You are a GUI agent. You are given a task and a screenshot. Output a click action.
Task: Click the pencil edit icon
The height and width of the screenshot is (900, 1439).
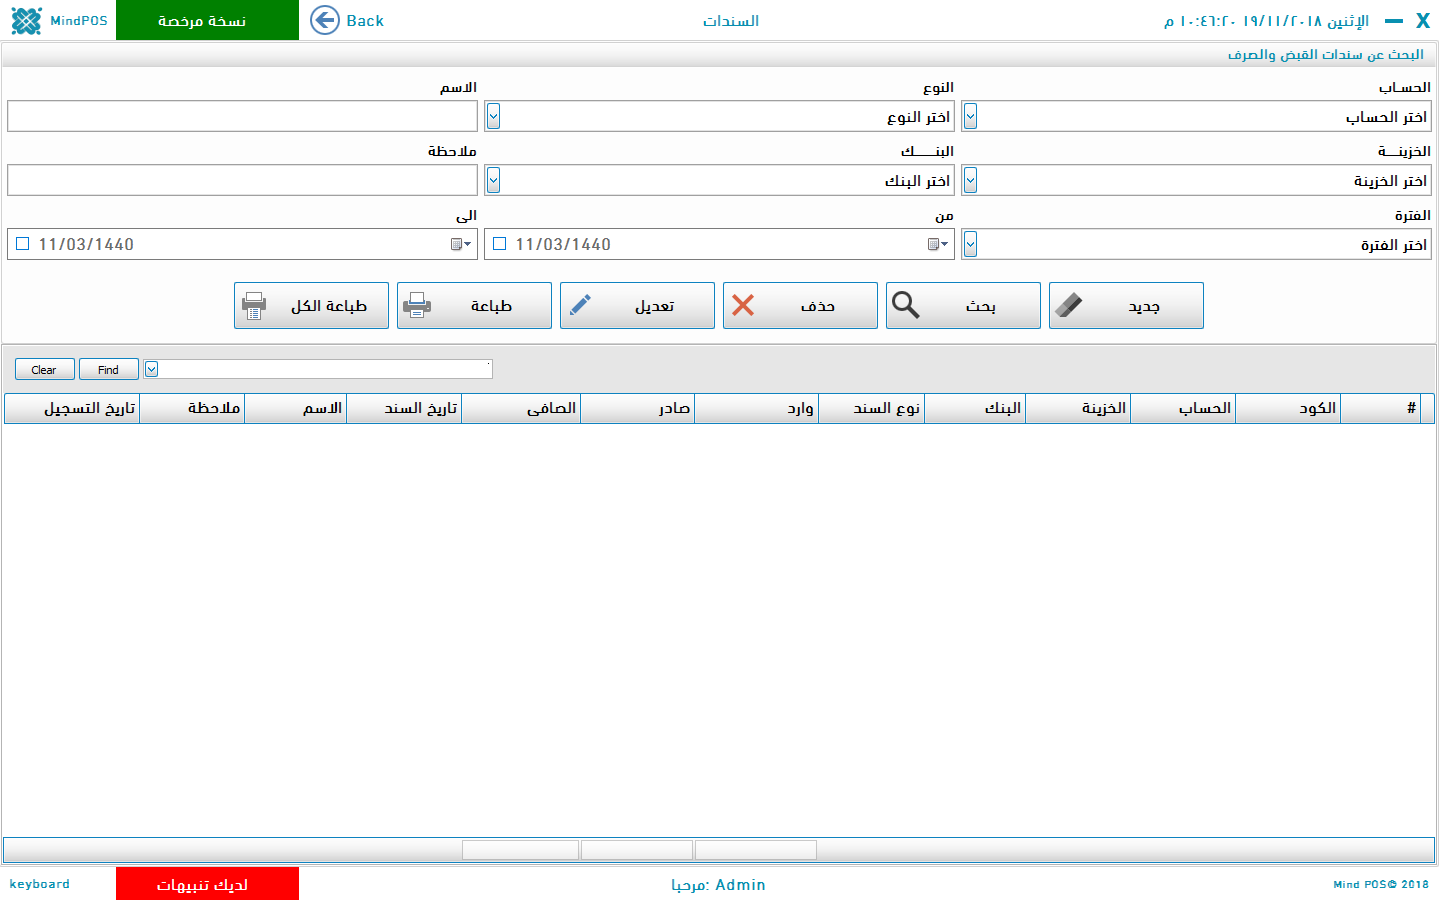click(580, 305)
